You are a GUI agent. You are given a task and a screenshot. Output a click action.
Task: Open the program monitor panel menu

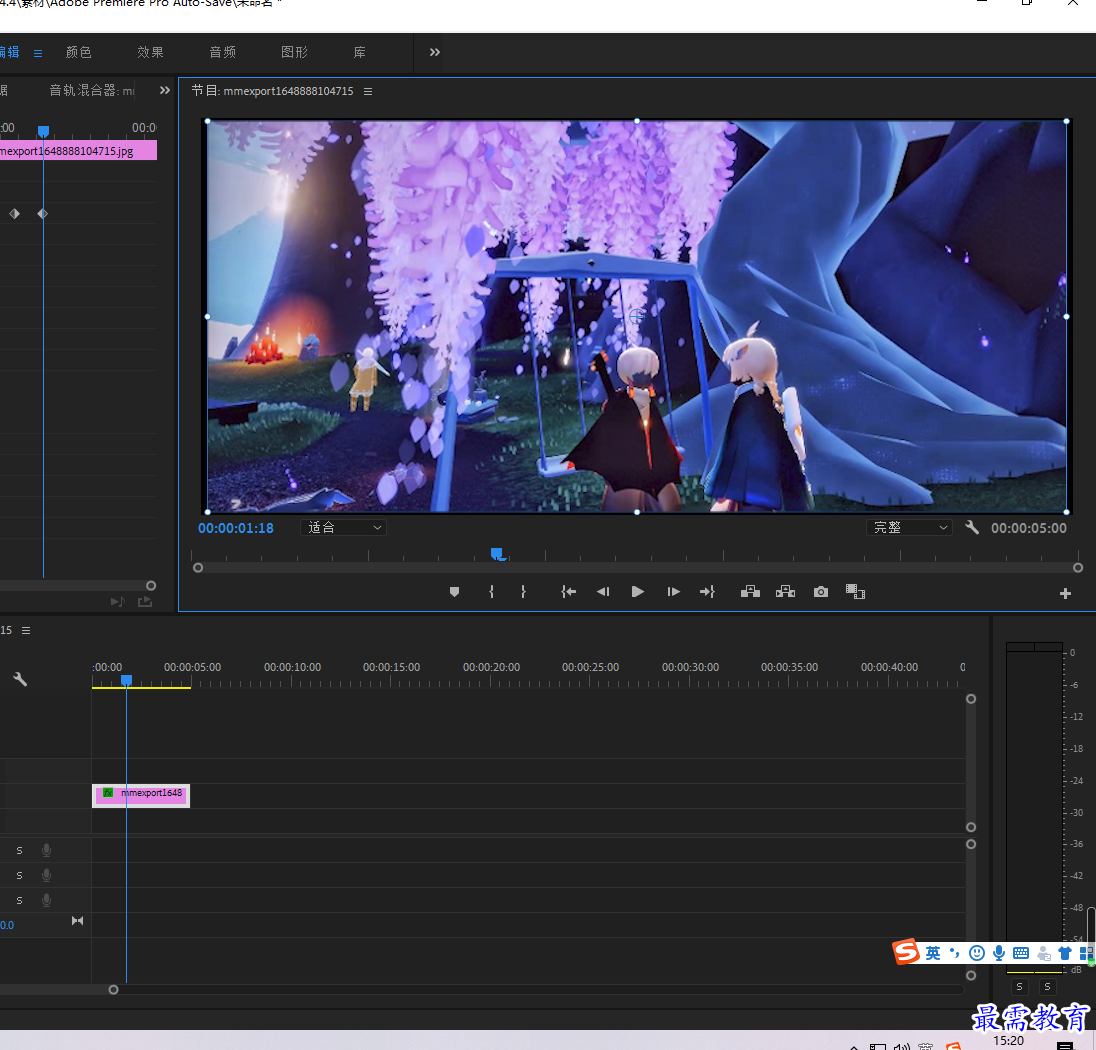pyautogui.click(x=368, y=91)
